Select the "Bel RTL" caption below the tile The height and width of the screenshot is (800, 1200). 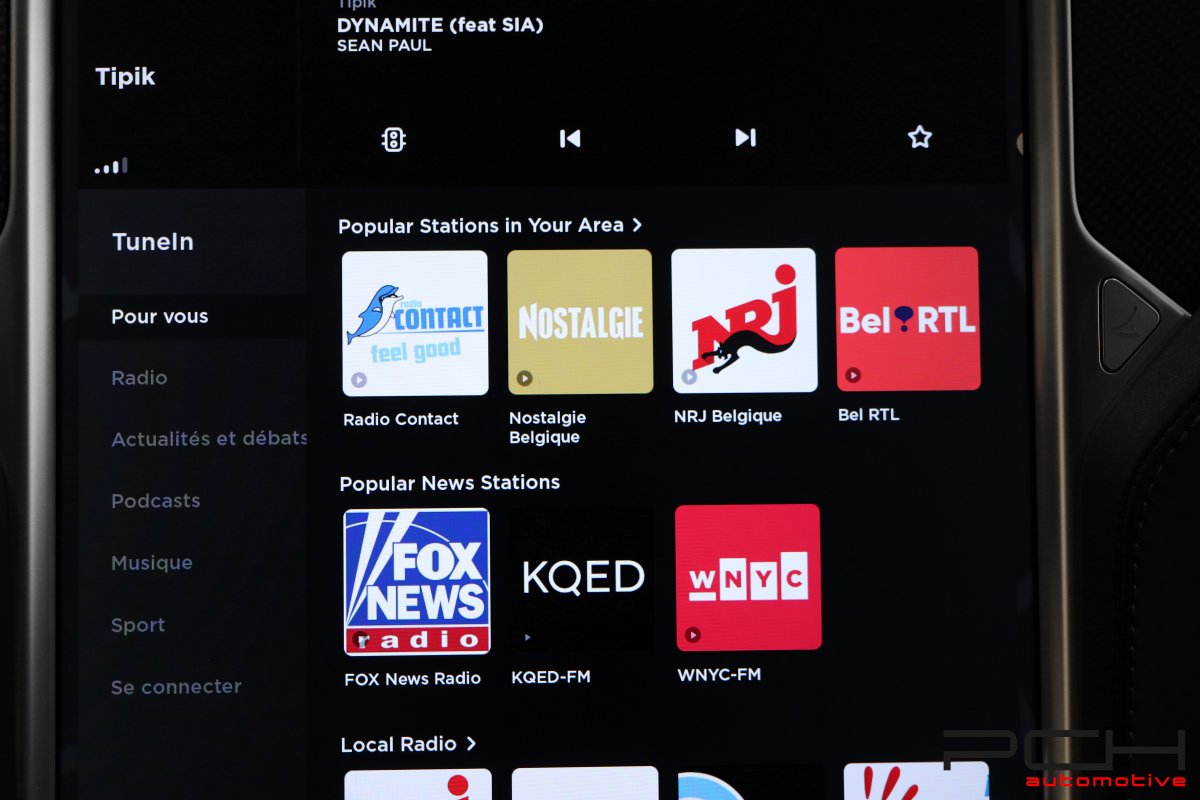869,414
